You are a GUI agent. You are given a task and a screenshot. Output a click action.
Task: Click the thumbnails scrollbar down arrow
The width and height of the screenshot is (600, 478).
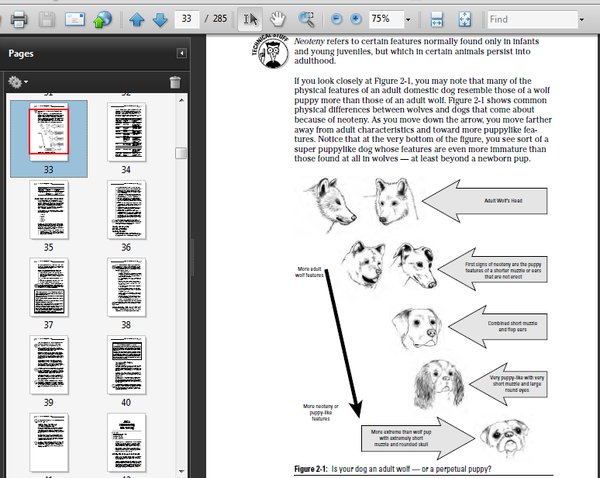(x=181, y=471)
